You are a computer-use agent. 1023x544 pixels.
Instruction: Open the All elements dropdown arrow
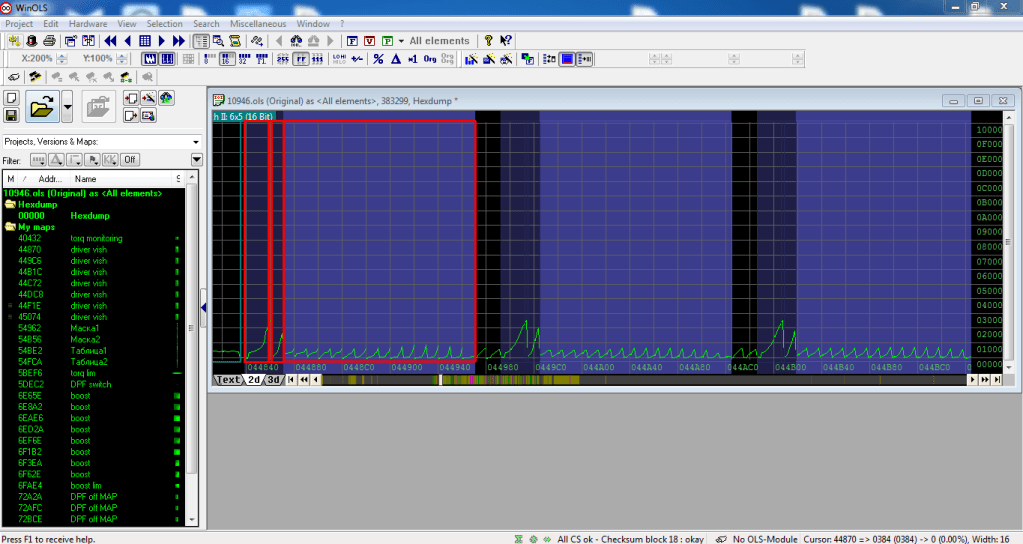coord(401,41)
